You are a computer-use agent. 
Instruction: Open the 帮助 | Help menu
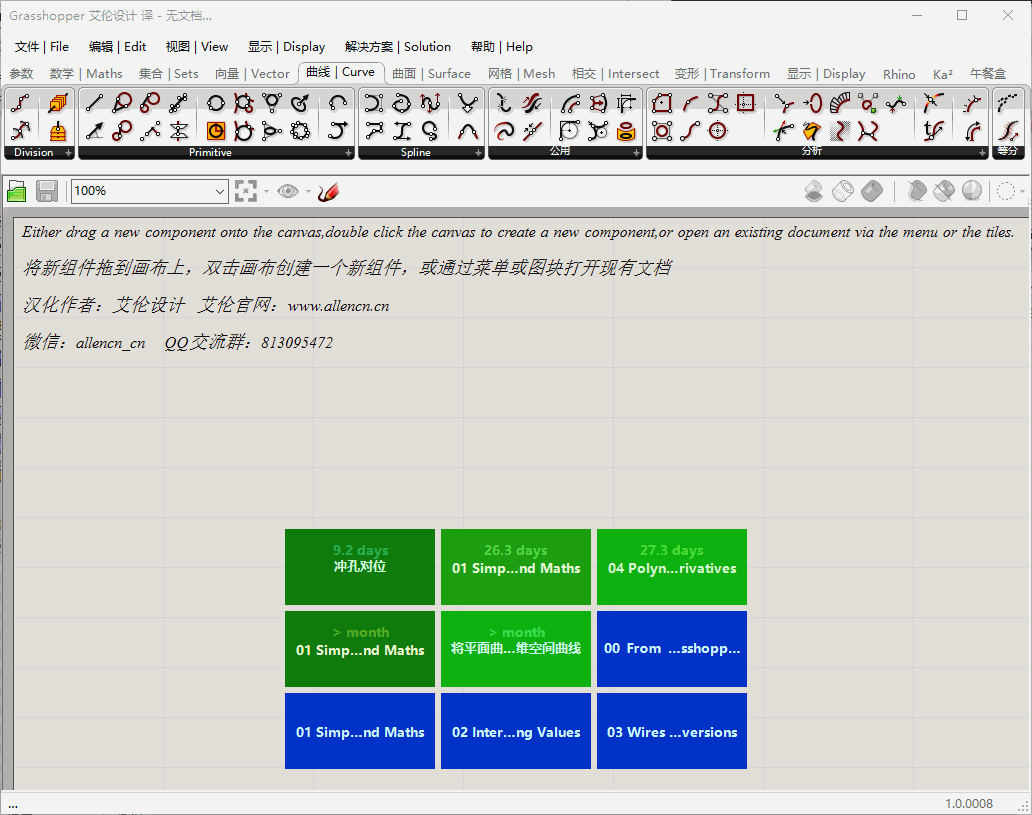(x=502, y=47)
